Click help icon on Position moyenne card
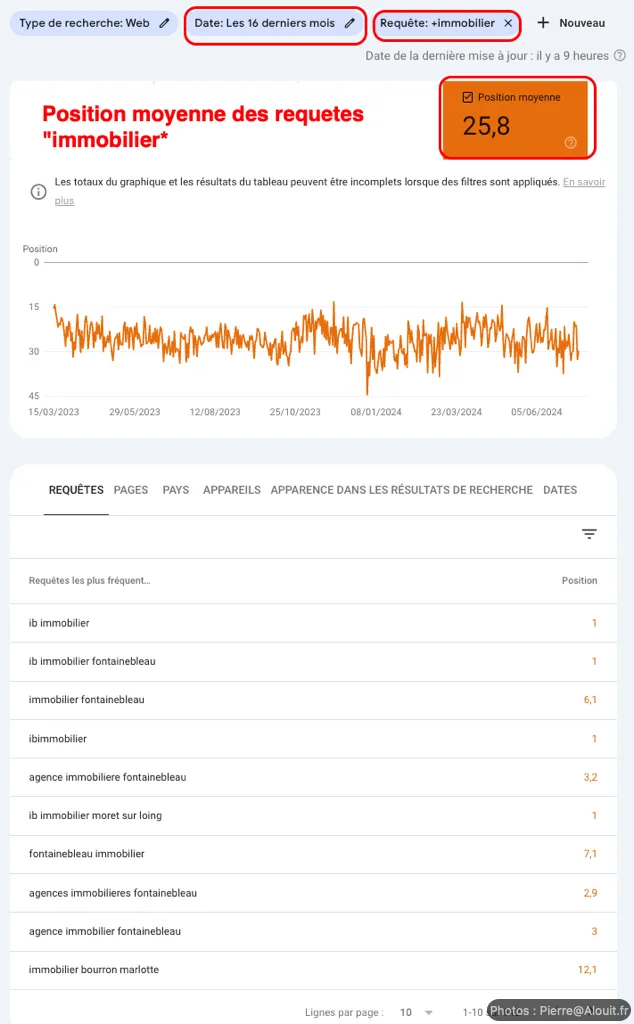Image resolution: width=634 pixels, height=1024 pixels. 571,143
